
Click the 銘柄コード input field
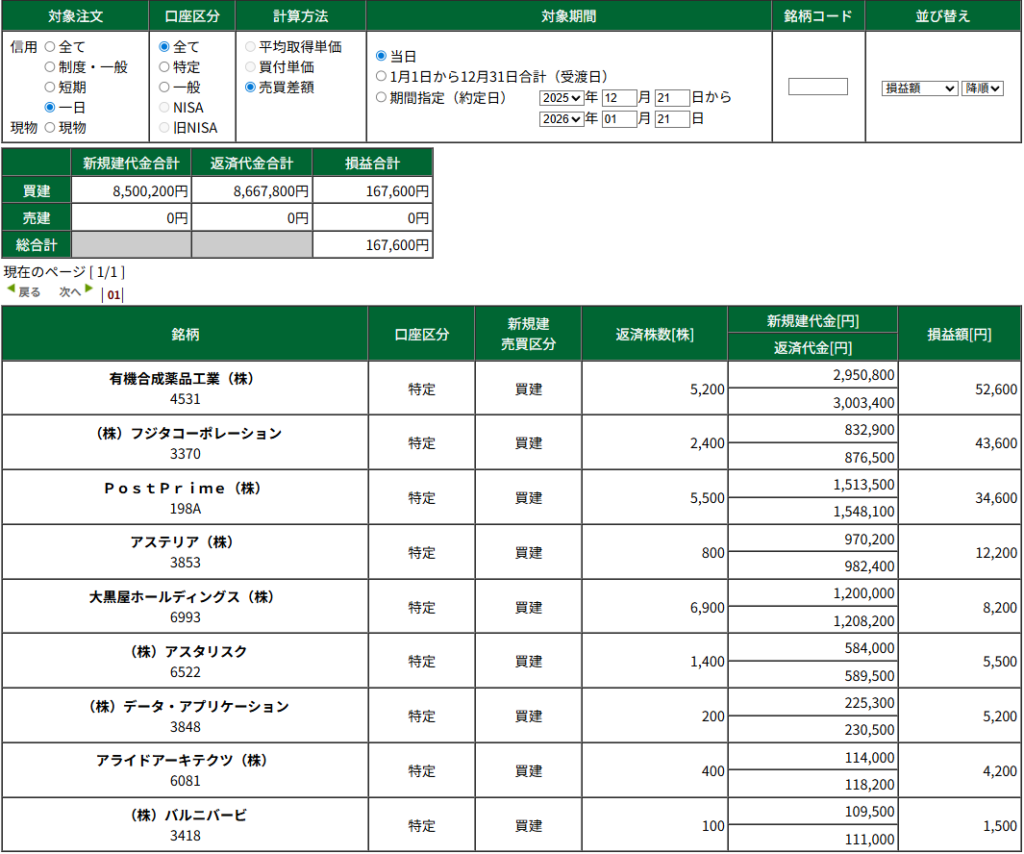(818, 87)
